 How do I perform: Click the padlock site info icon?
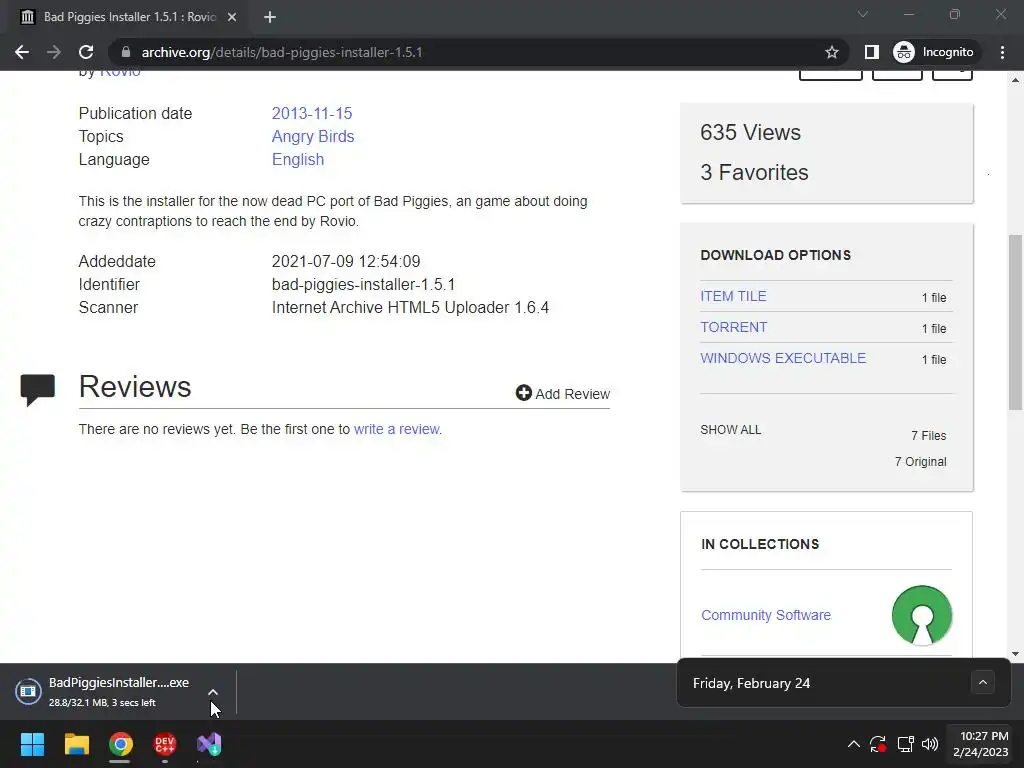click(x=125, y=52)
